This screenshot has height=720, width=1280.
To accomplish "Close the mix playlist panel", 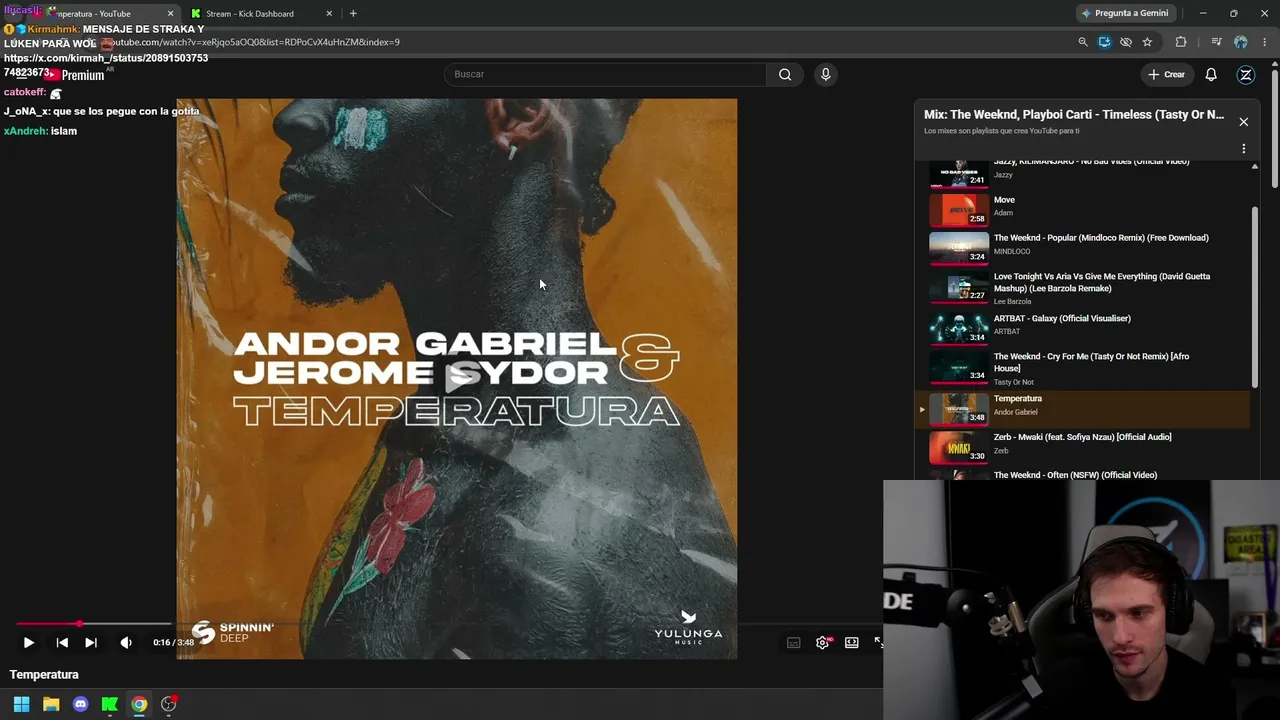I will [1244, 122].
